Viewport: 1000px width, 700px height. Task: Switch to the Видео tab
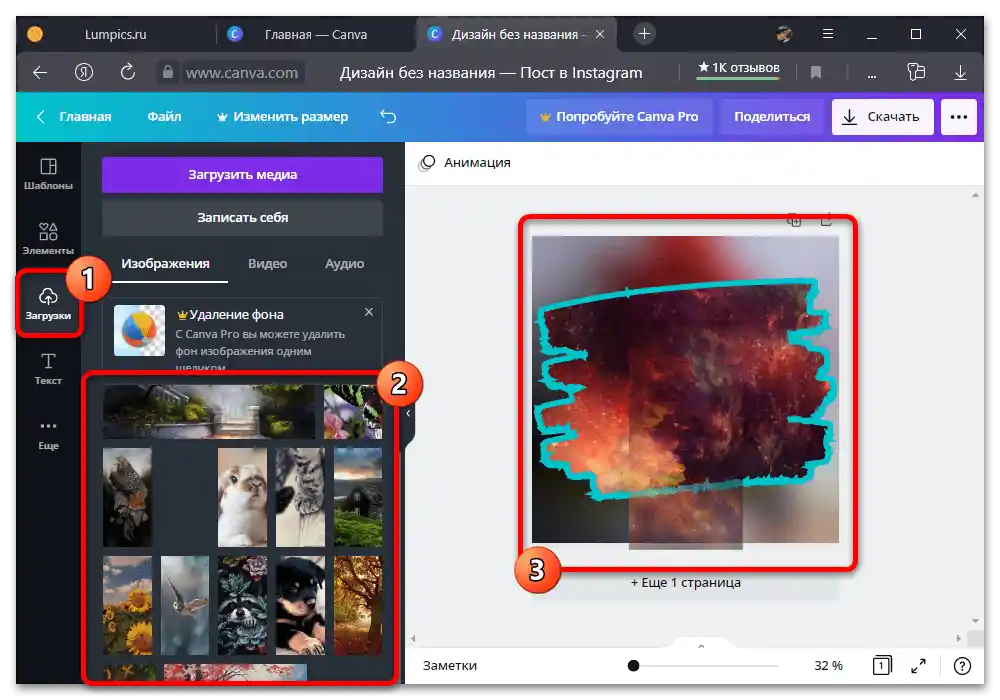tap(267, 264)
